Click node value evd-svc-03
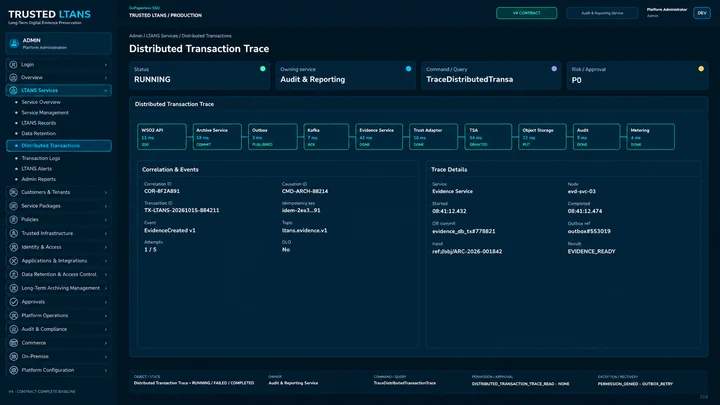This screenshot has width=720, height=405. click(x=581, y=191)
